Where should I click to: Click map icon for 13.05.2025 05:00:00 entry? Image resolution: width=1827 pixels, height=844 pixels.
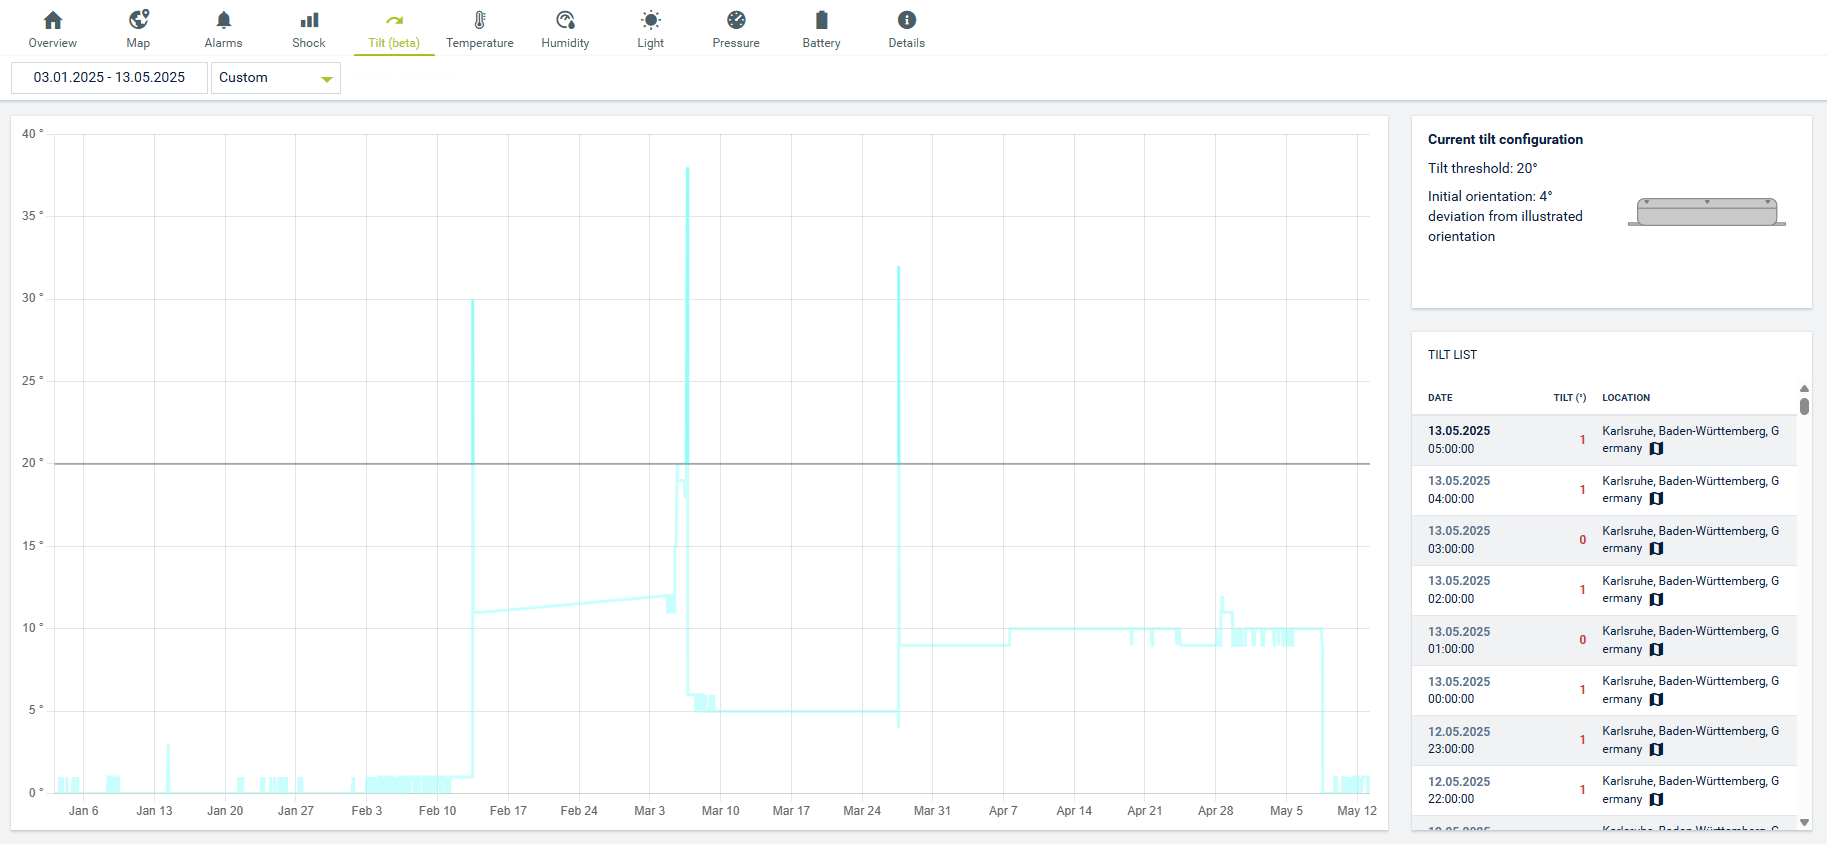pyautogui.click(x=1656, y=449)
